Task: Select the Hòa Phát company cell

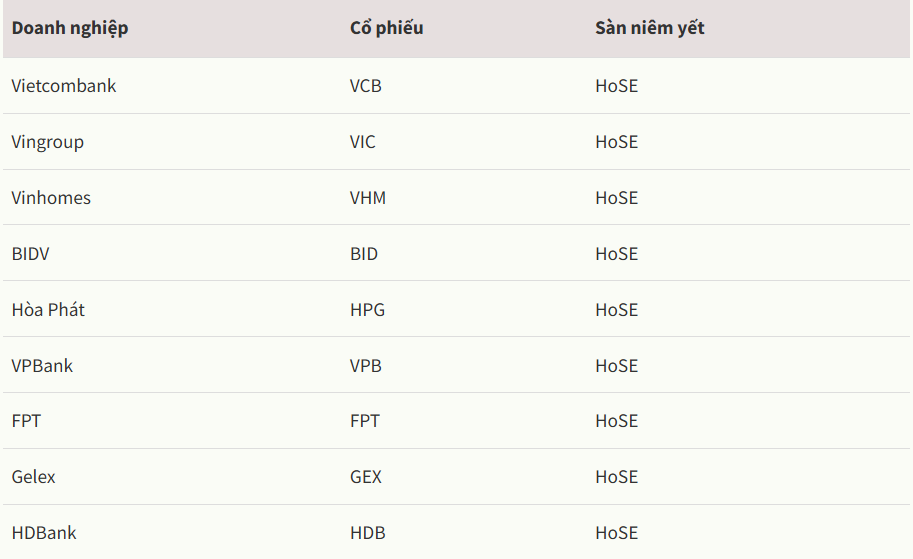Action: pos(48,309)
